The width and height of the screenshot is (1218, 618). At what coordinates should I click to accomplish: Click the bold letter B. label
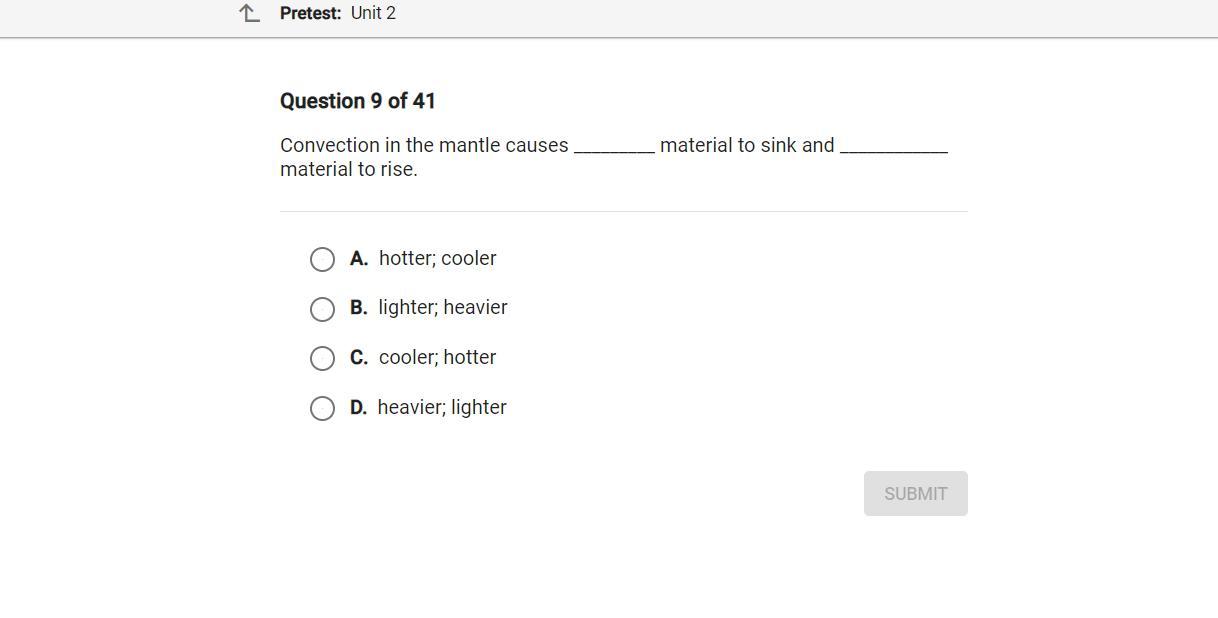pos(359,307)
